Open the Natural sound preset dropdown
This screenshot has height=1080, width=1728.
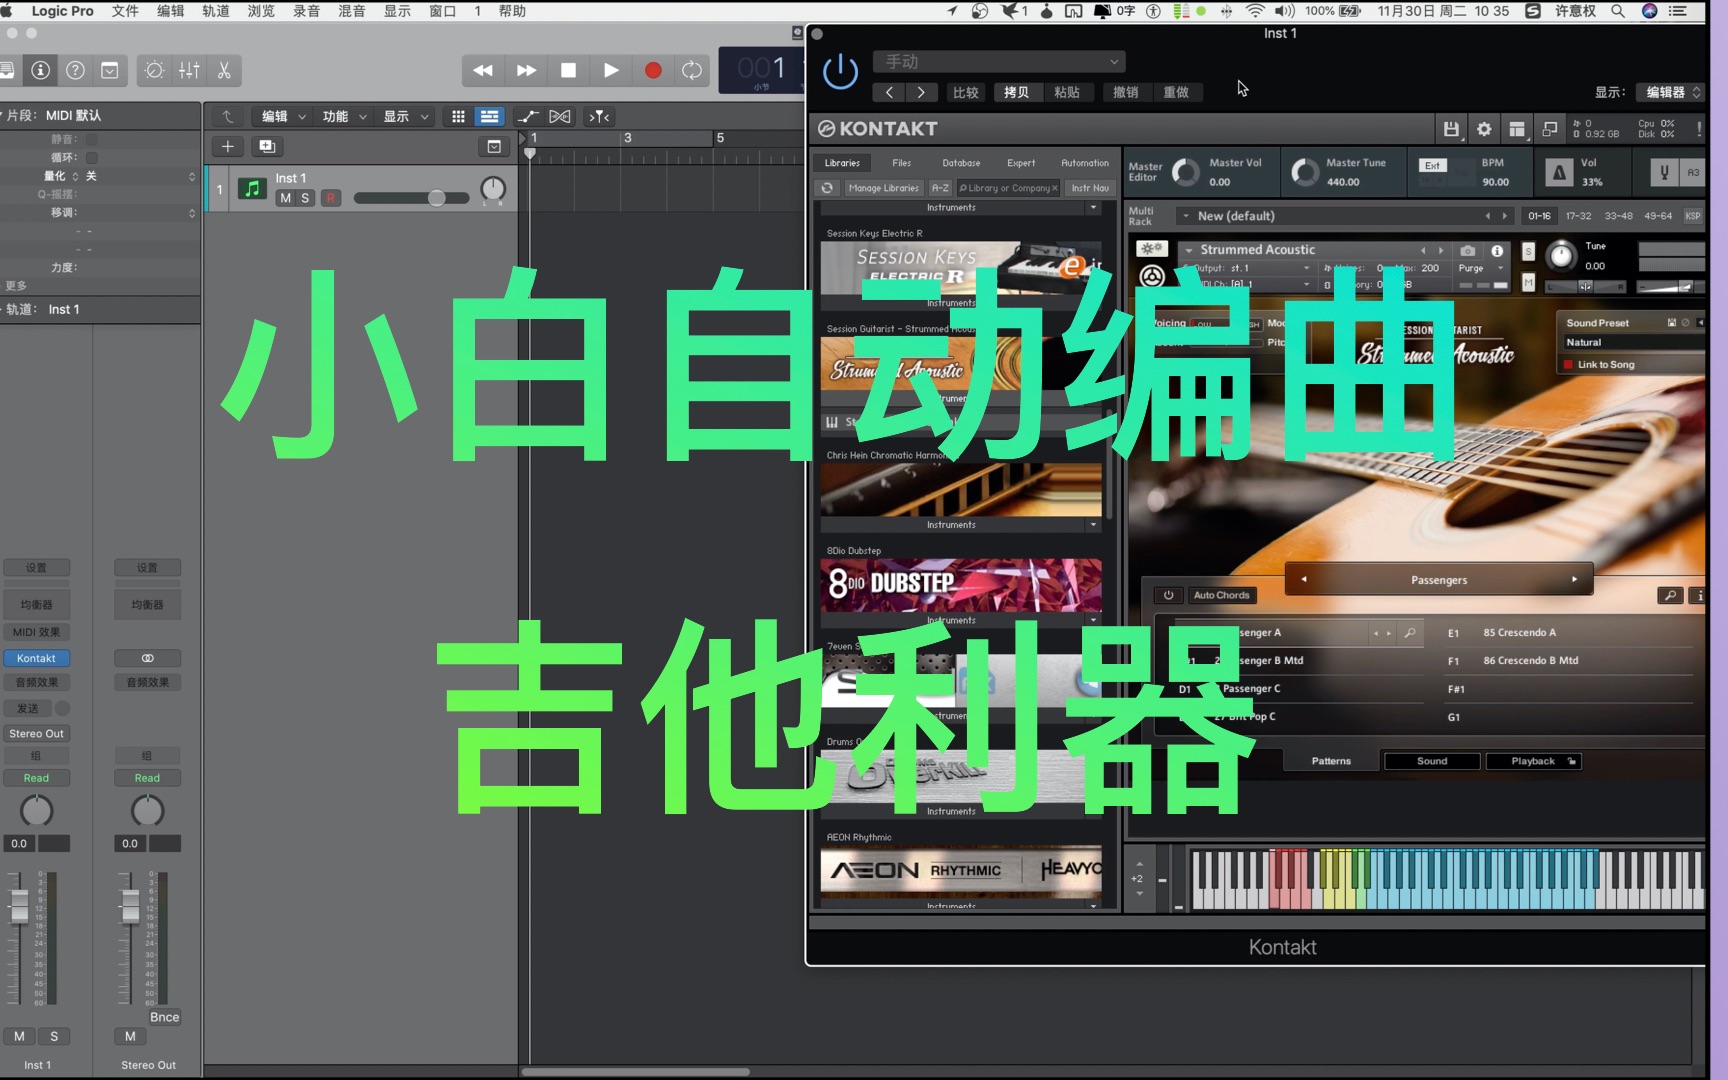[x=1632, y=342]
